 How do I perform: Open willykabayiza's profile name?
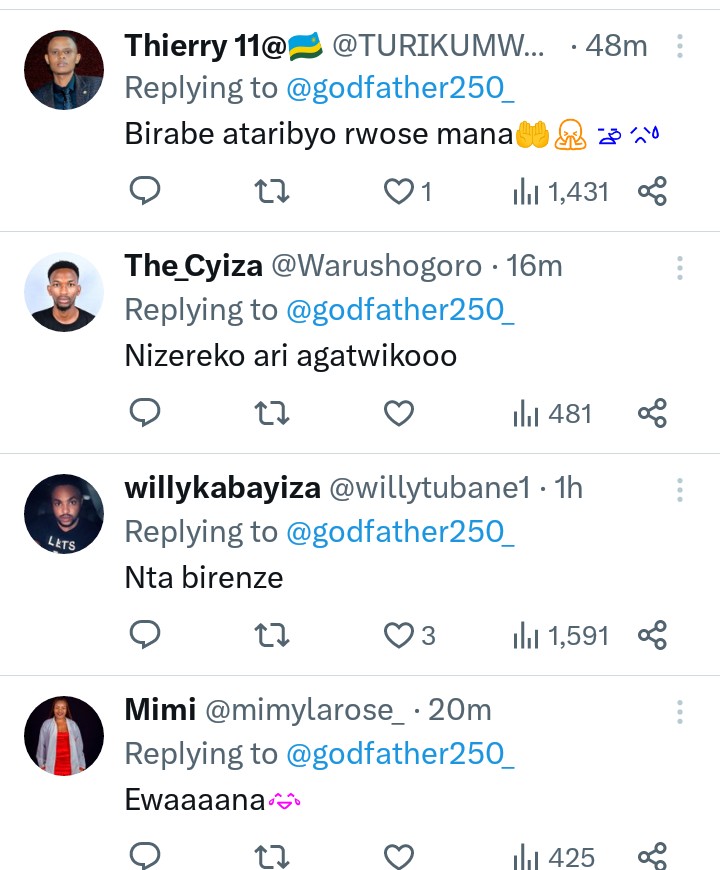[222, 488]
